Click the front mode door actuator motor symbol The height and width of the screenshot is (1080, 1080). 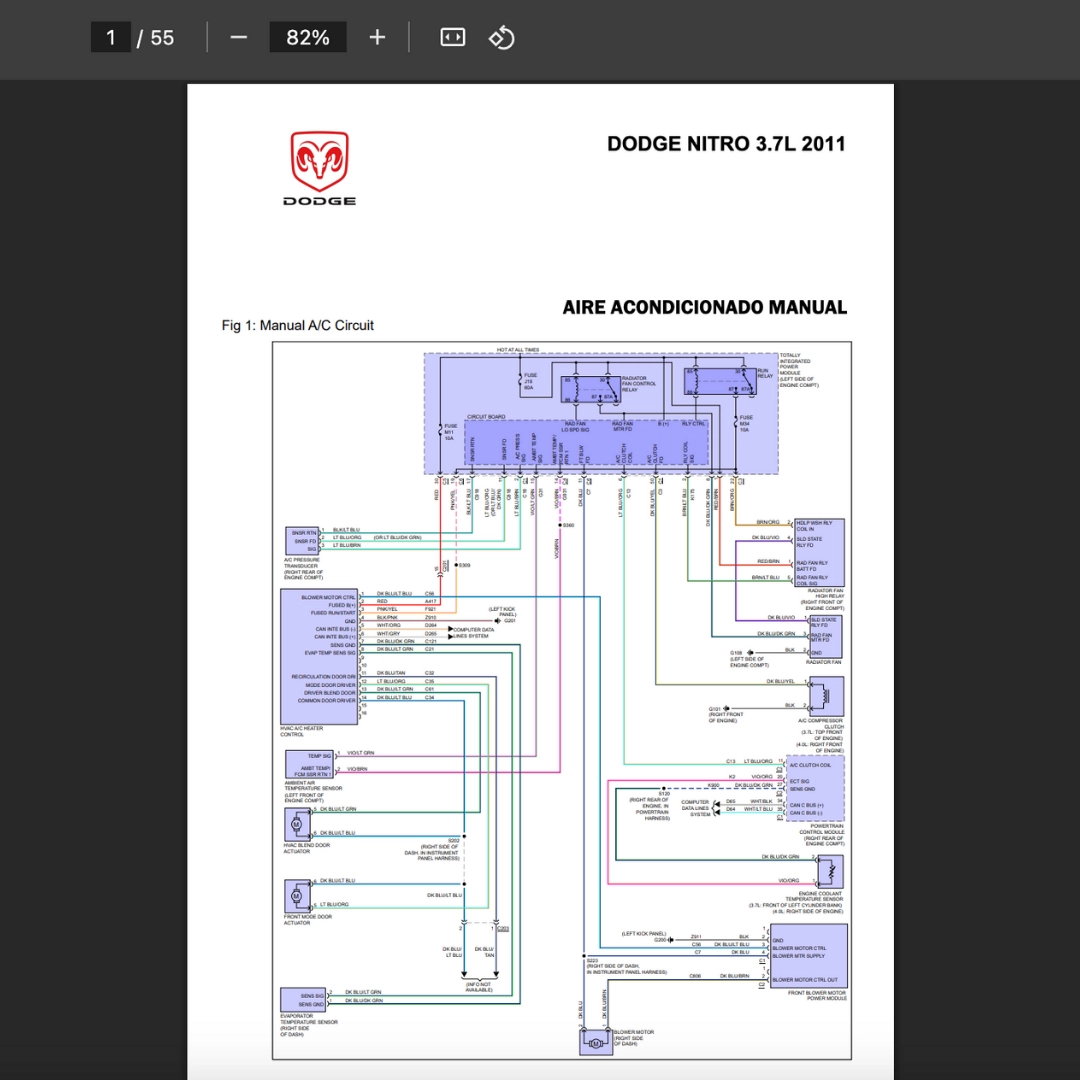296,893
